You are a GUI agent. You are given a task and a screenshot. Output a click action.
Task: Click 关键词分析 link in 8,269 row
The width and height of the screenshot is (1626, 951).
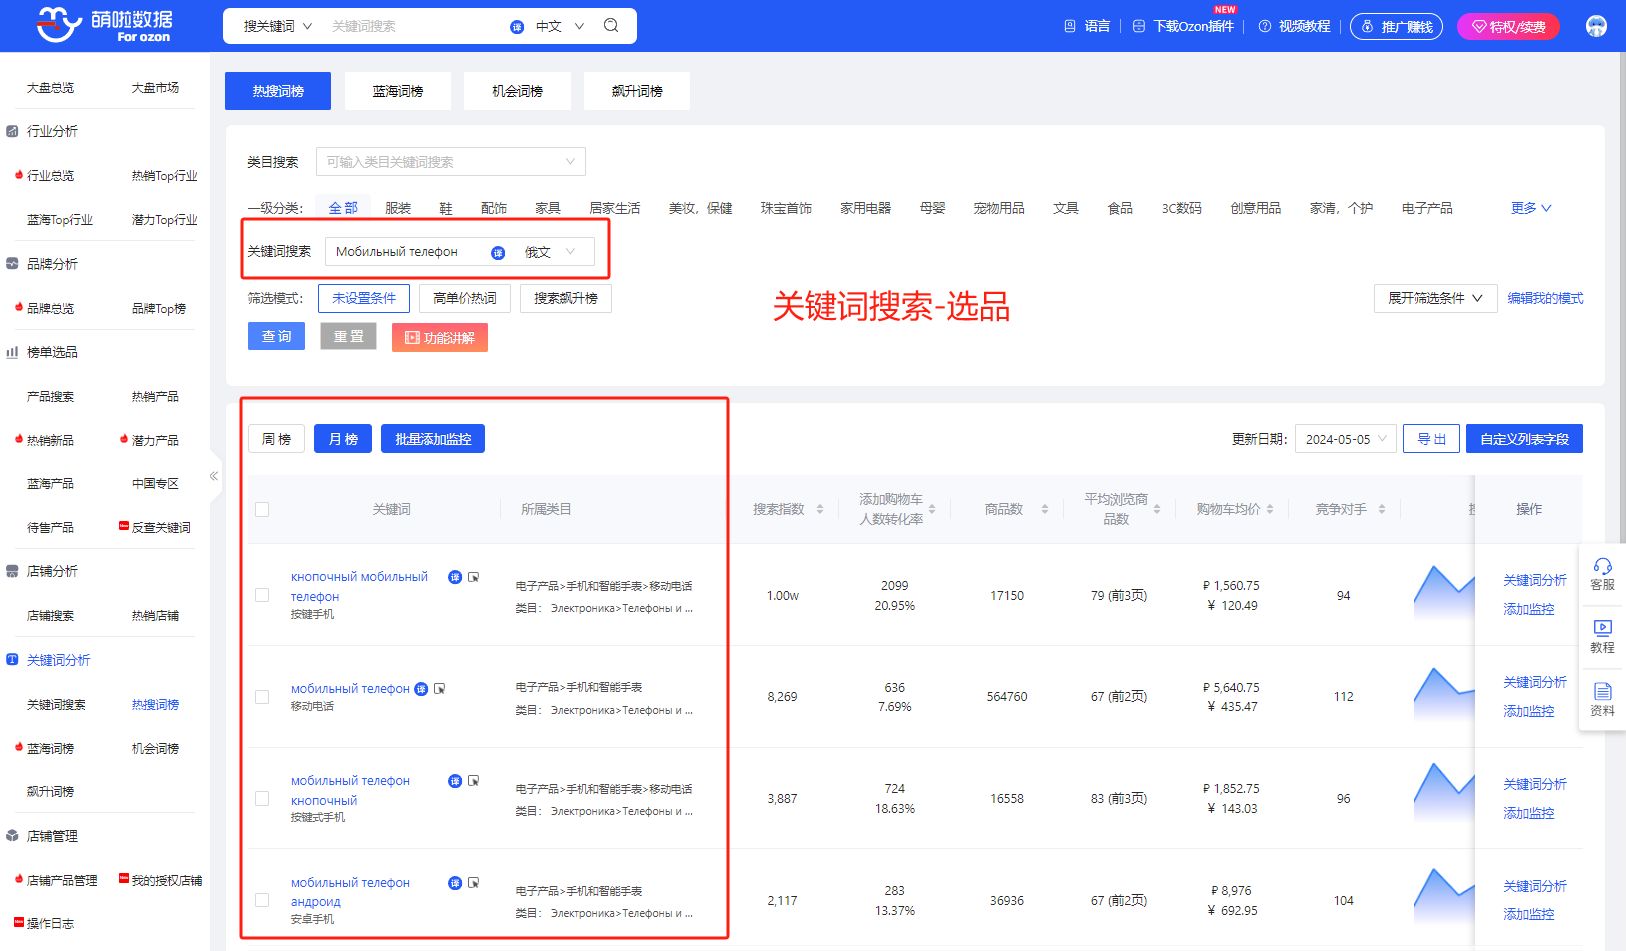1535,682
